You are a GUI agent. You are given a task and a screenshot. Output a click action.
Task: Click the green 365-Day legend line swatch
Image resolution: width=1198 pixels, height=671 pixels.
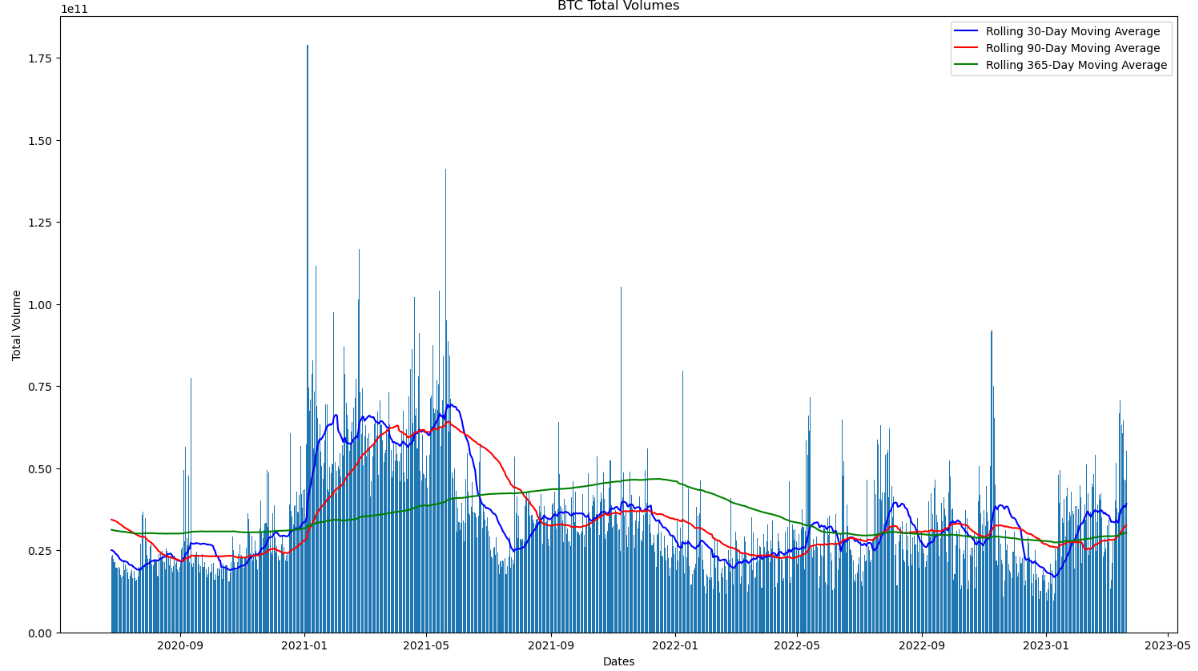[966, 65]
